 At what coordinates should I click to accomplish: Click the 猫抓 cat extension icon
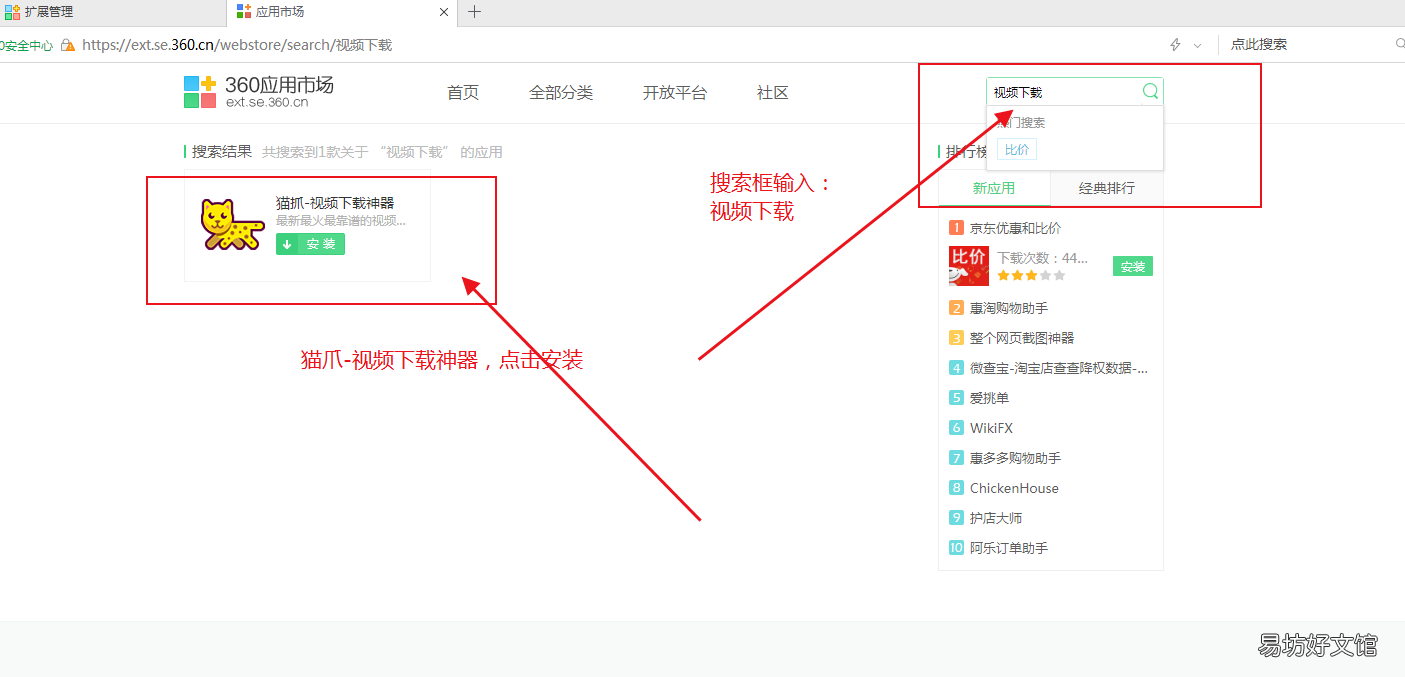point(232,224)
